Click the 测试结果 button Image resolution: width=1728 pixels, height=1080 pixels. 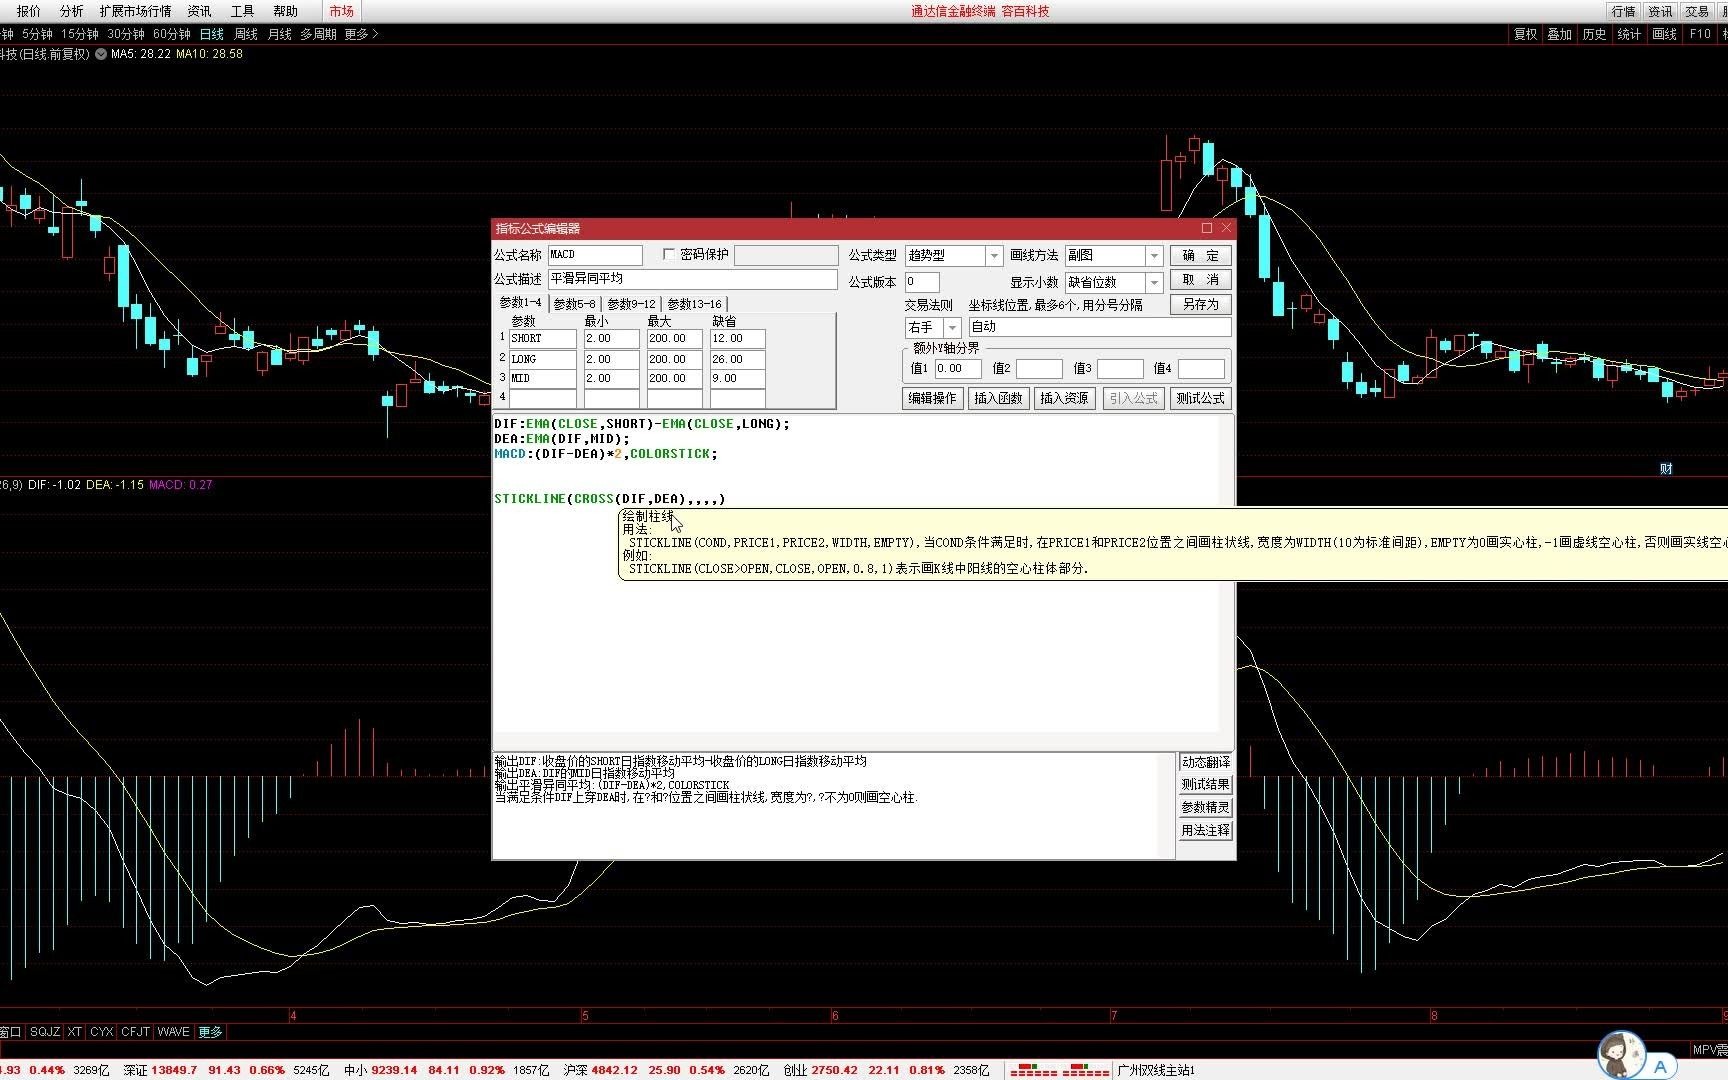pyautogui.click(x=1206, y=785)
